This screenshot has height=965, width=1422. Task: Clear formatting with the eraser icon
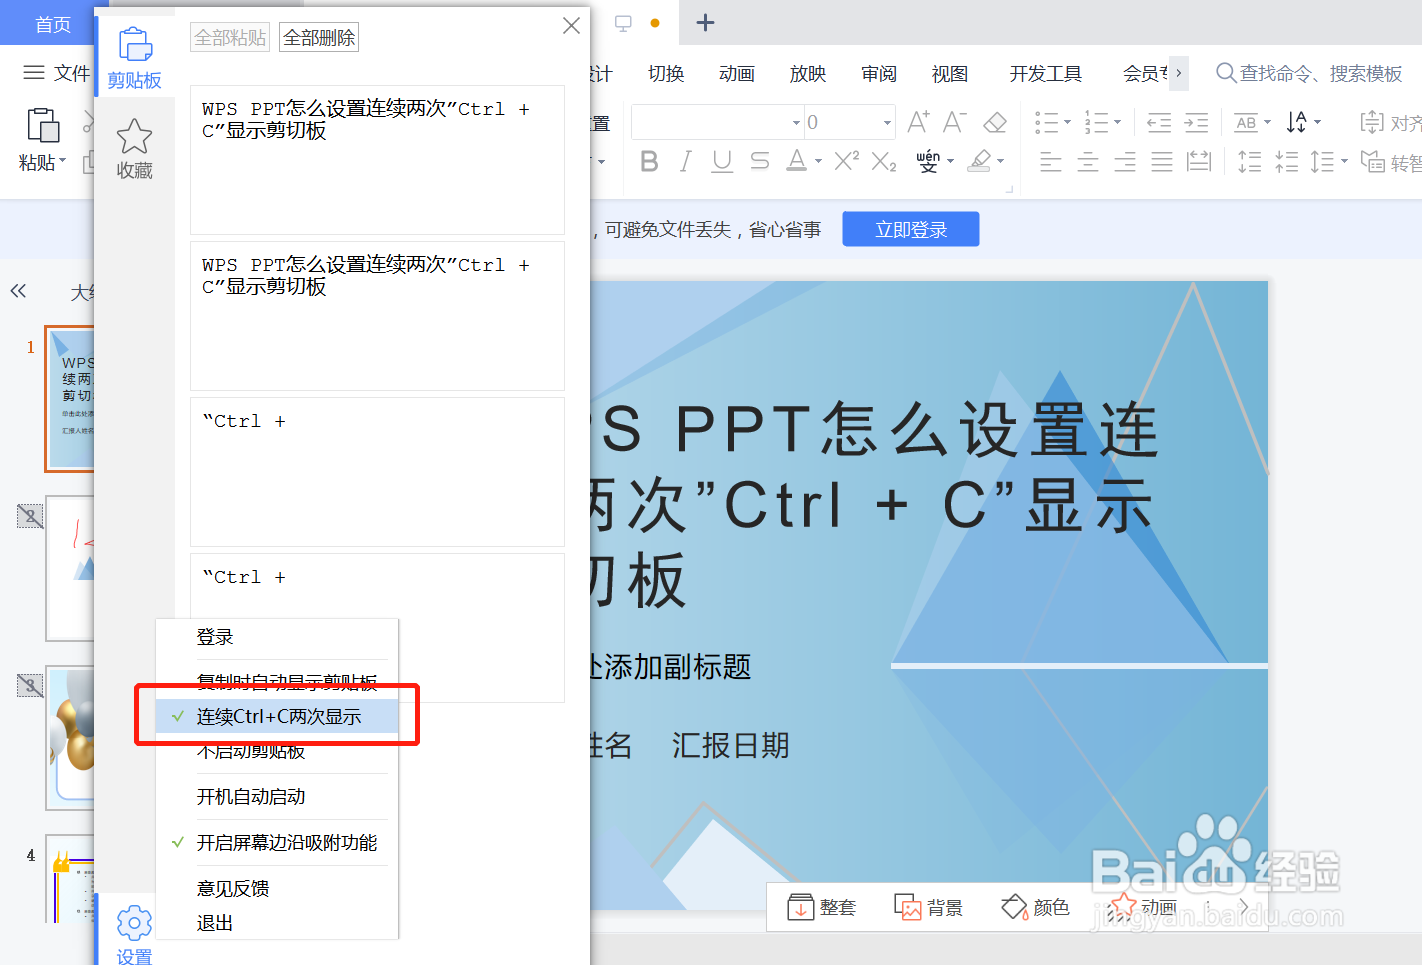coord(995,122)
